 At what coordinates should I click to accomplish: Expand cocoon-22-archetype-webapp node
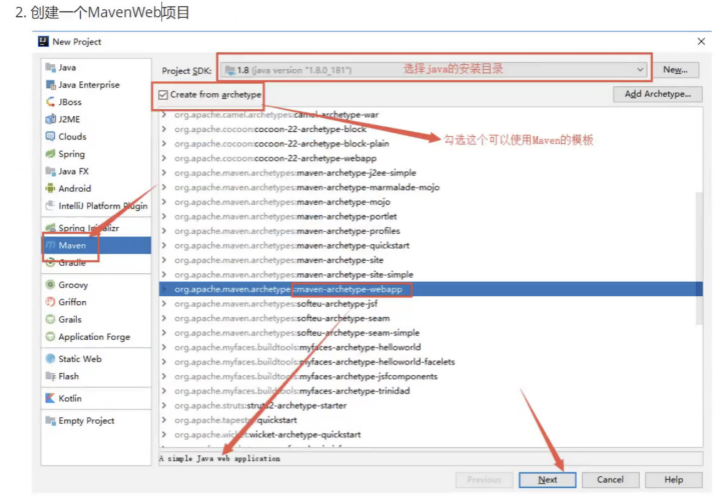[164, 158]
